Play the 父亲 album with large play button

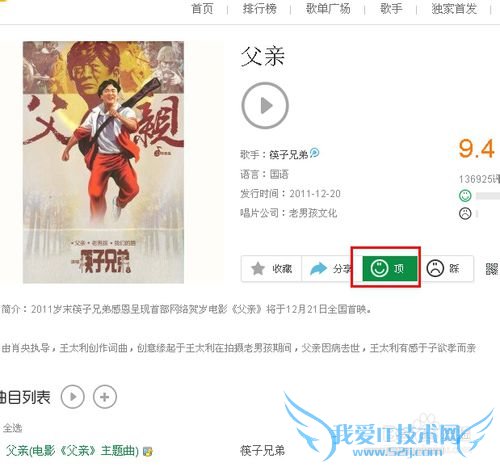pyautogui.click(x=265, y=106)
